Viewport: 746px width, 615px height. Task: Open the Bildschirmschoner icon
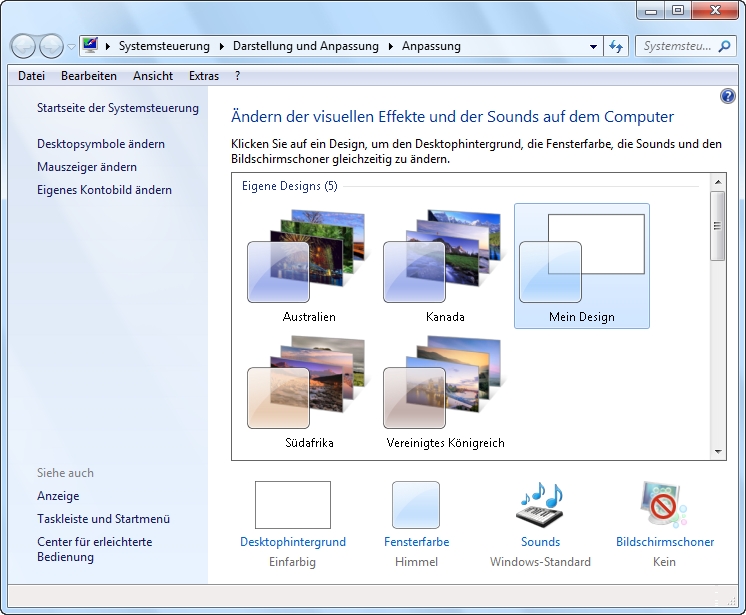coord(665,505)
